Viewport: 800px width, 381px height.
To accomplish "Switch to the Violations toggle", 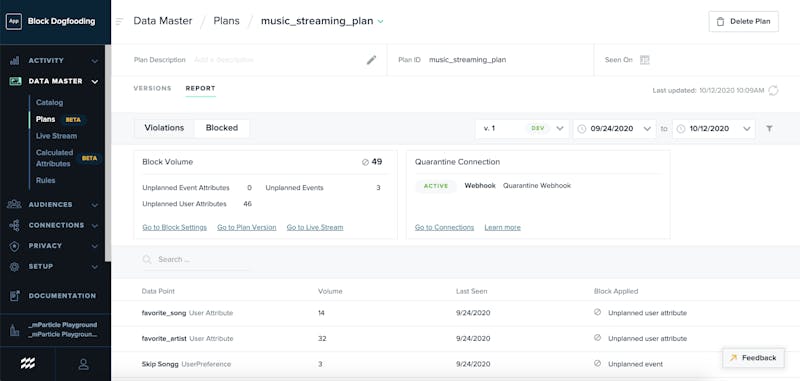I will 164,128.
